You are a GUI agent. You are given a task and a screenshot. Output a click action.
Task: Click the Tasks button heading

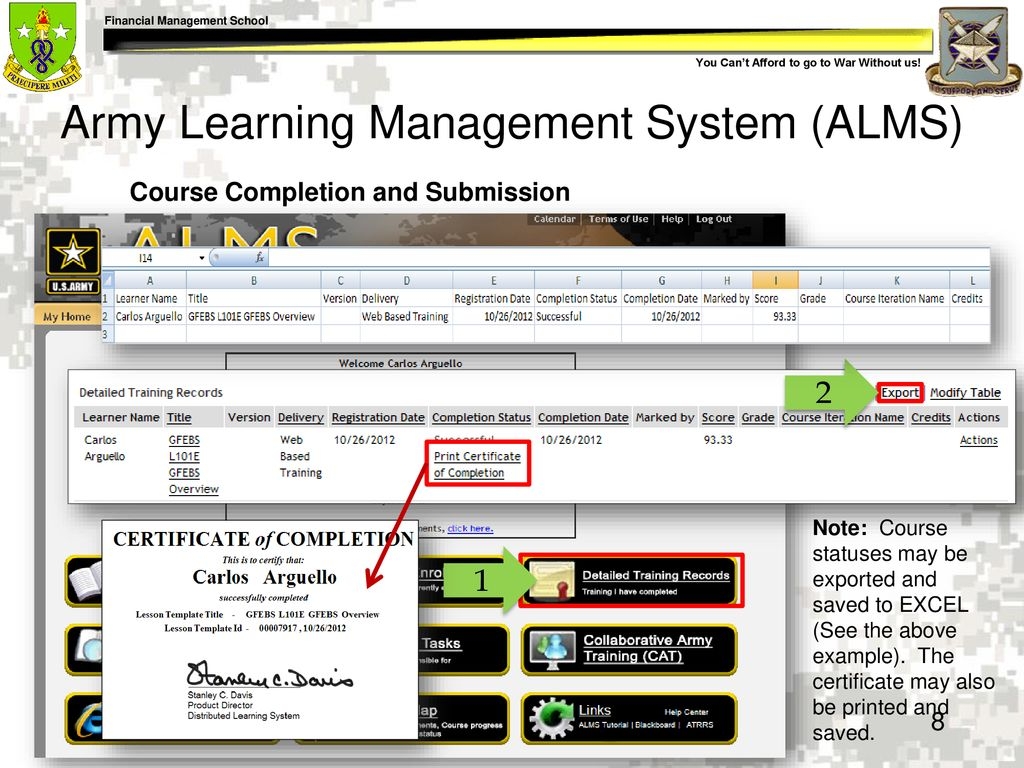(x=441, y=643)
